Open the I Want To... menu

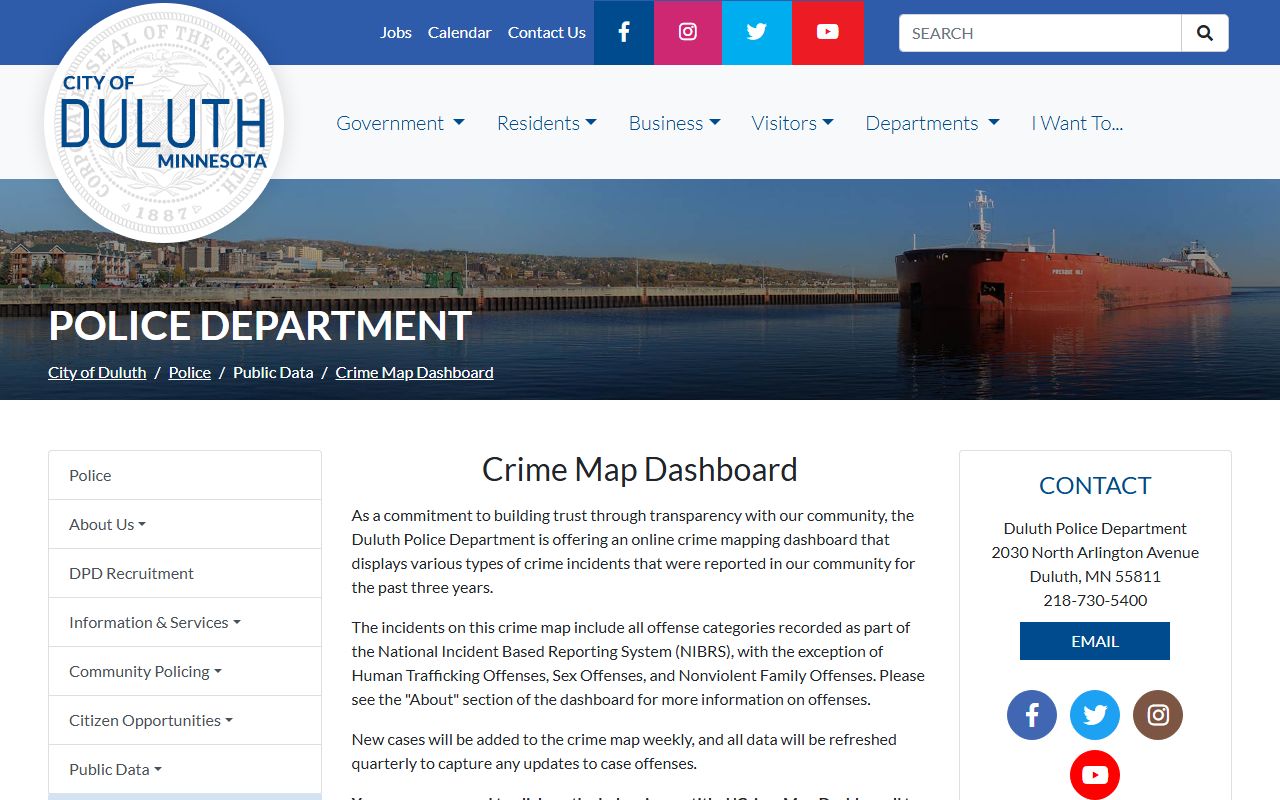pos(1077,123)
